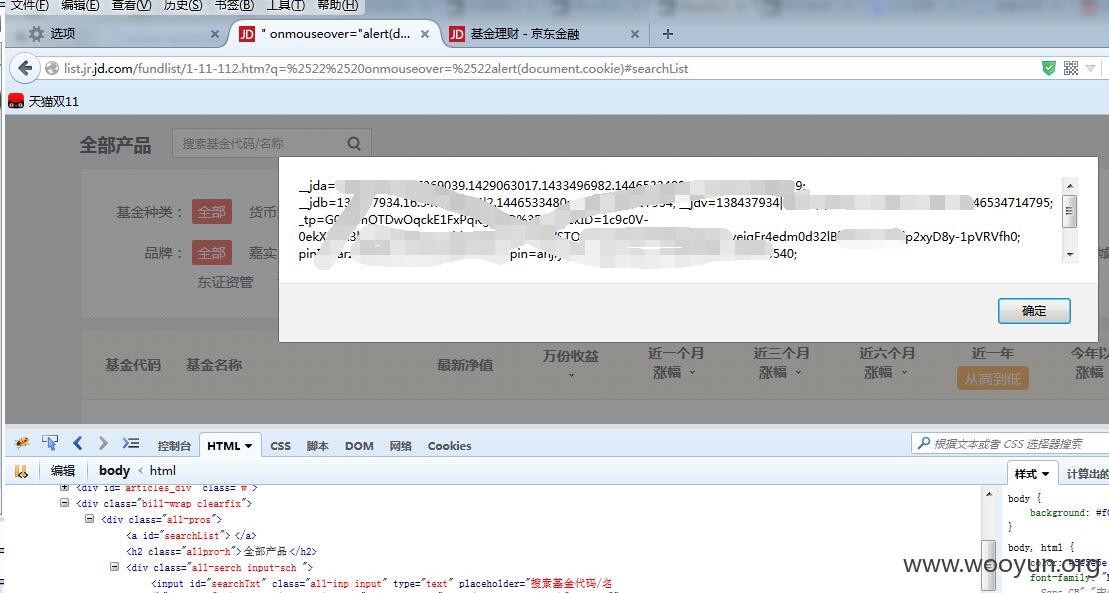Collapse the all-pros div node
Screen dimensions: 1109x593
(x=90, y=519)
